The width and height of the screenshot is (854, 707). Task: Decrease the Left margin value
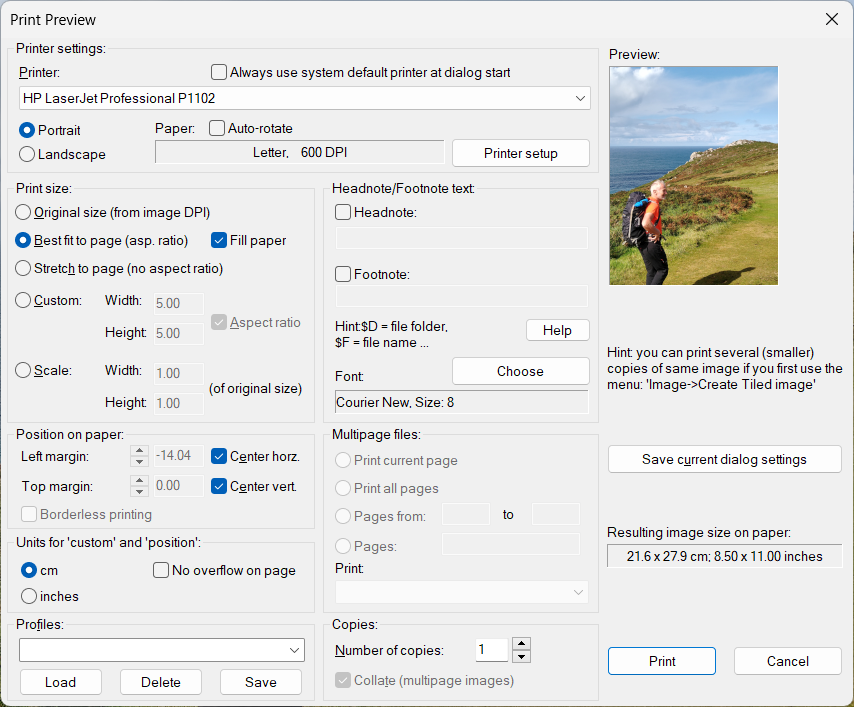click(x=139, y=461)
